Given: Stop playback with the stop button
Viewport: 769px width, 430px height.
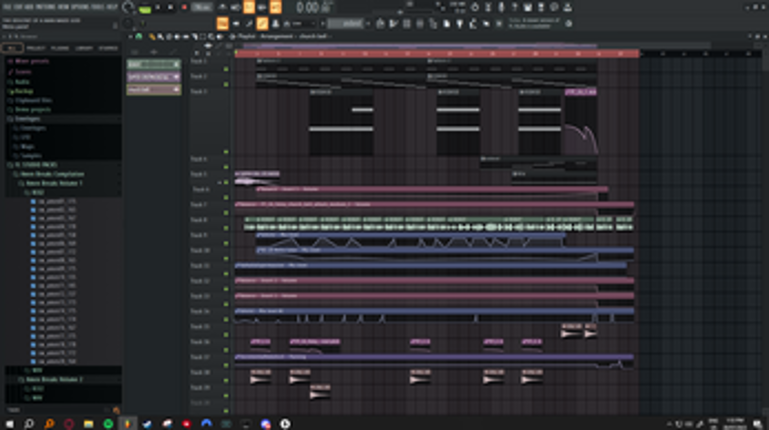Looking at the screenshot, I should point(171,7).
